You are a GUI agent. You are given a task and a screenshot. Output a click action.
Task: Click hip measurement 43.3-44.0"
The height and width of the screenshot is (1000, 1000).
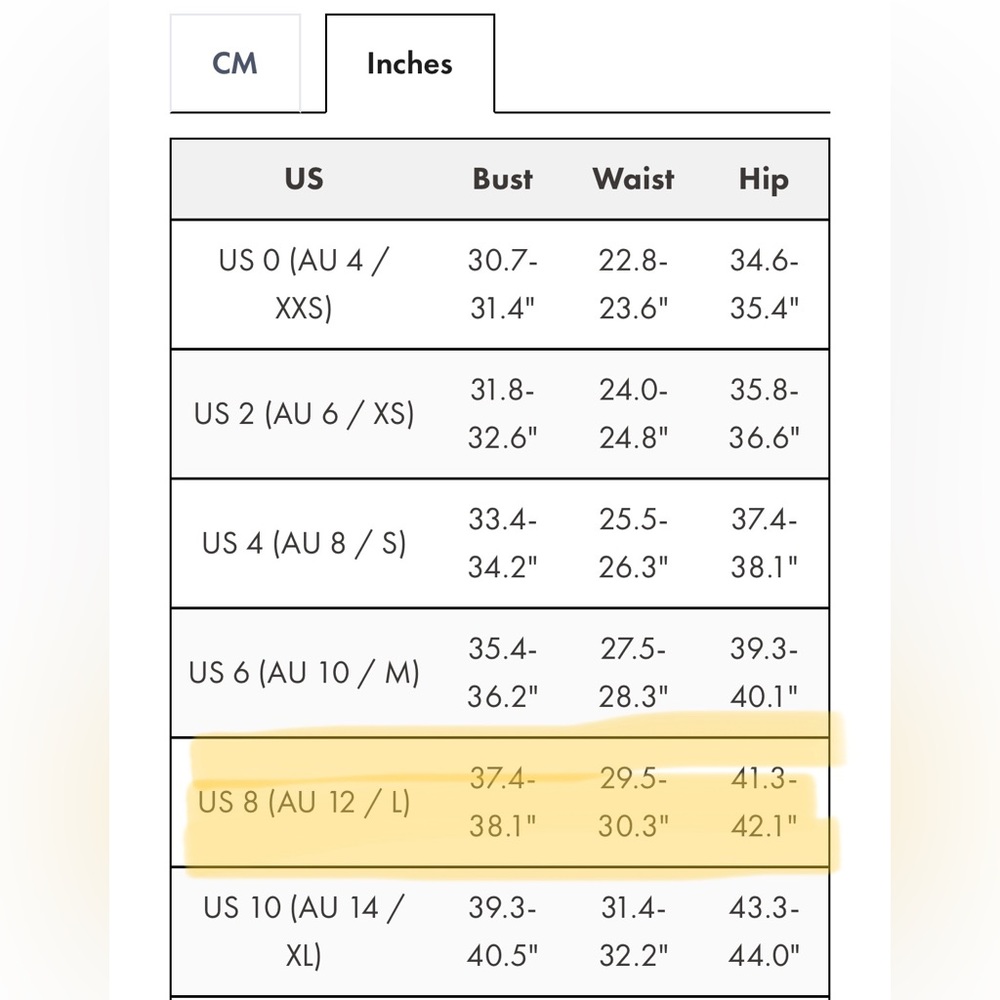tap(764, 932)
